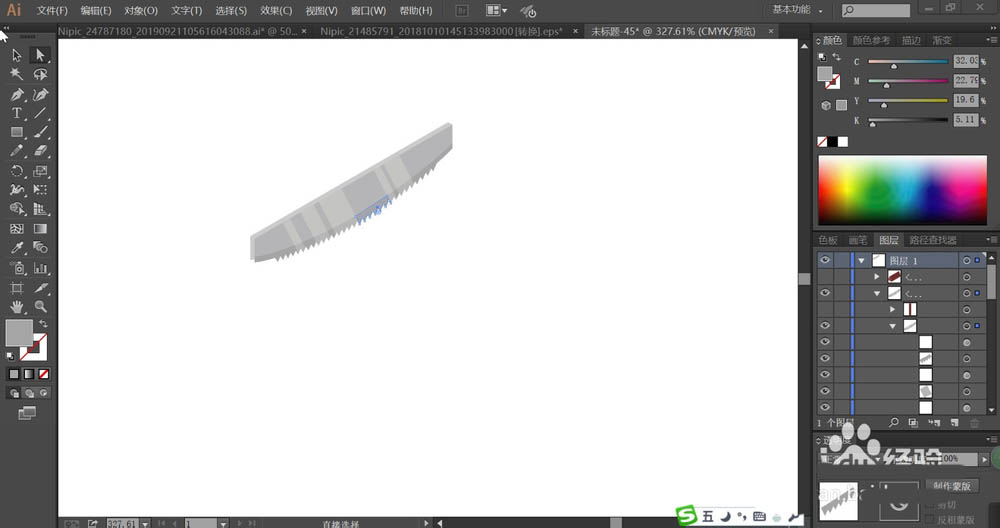Viewport: 1000px width, 528px height.
Task: Select the Eraser tool
Action: (x=40, y=152)
